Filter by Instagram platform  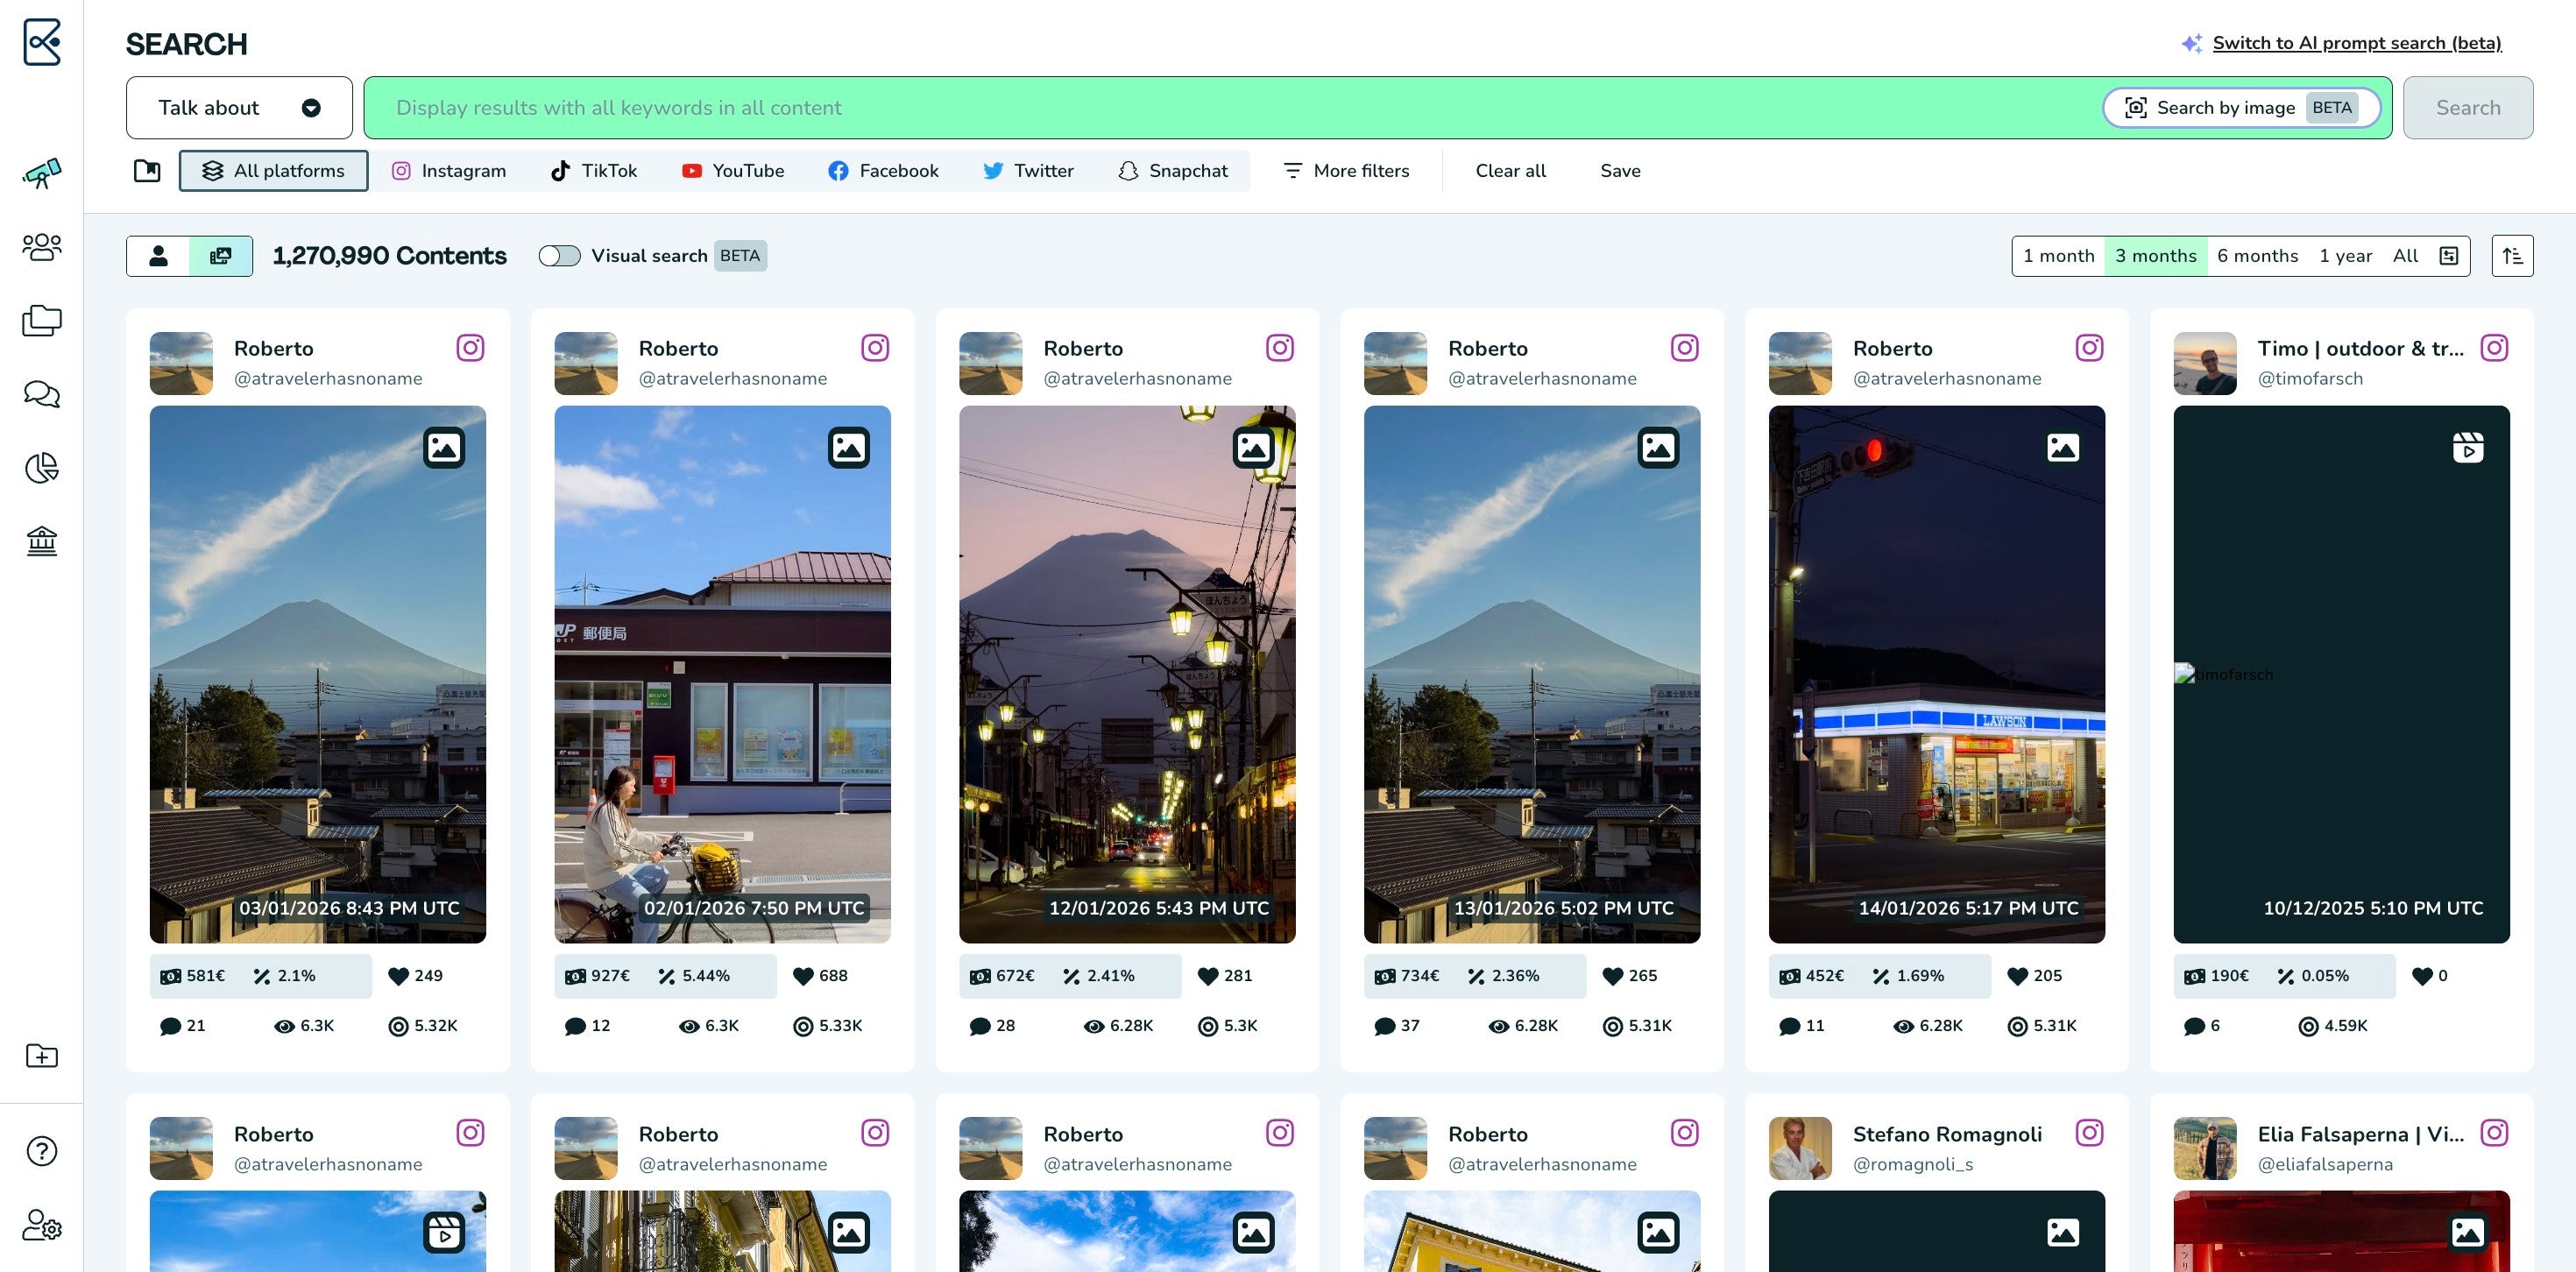pos(449,171)
